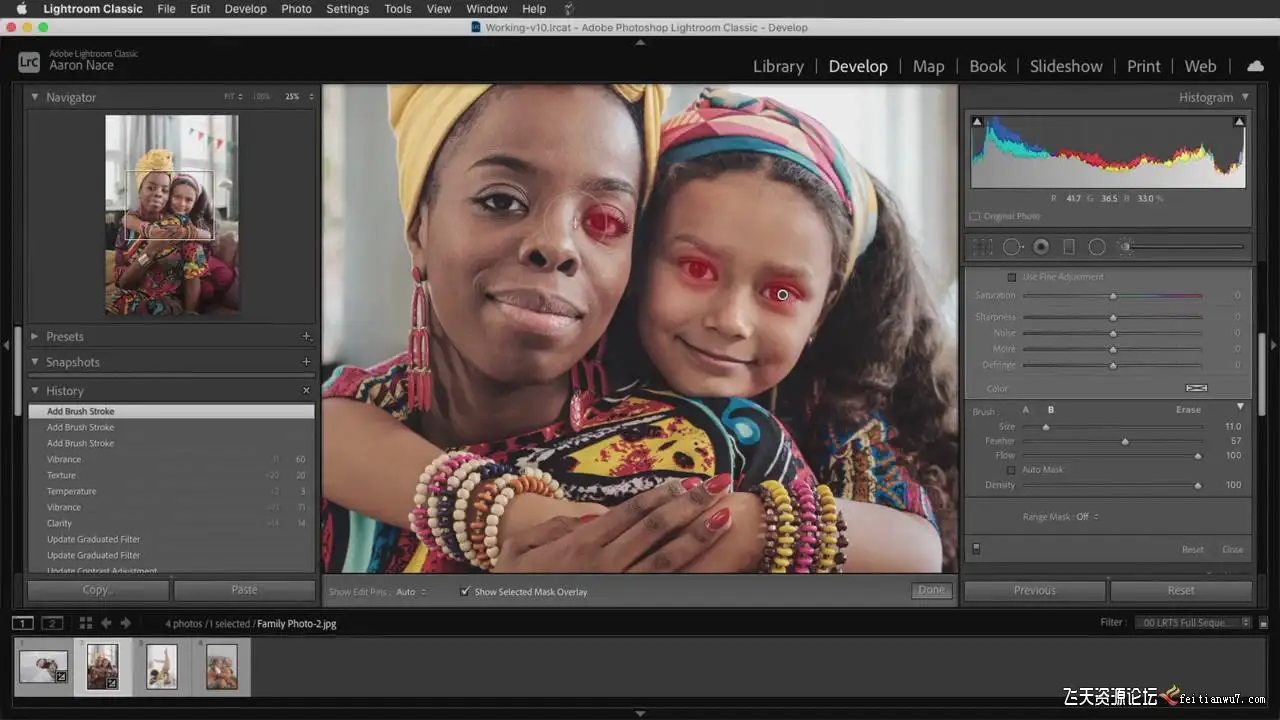
Task: Click the Lightroom Classic Lrc logo
Action: coord(29,61)
